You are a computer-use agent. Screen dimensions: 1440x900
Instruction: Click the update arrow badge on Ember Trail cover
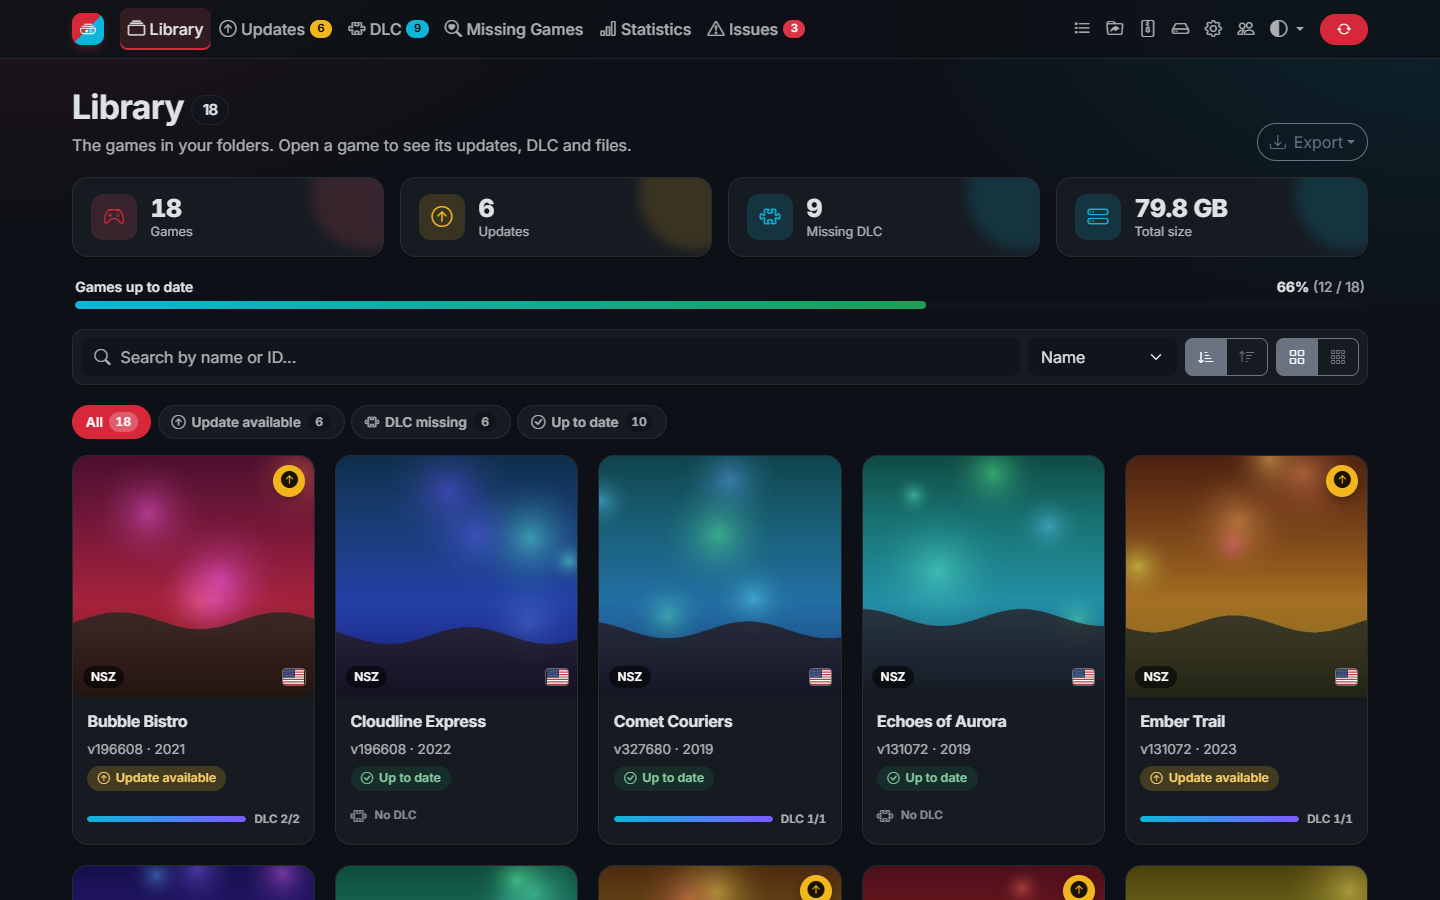(x=1342, y=481)
